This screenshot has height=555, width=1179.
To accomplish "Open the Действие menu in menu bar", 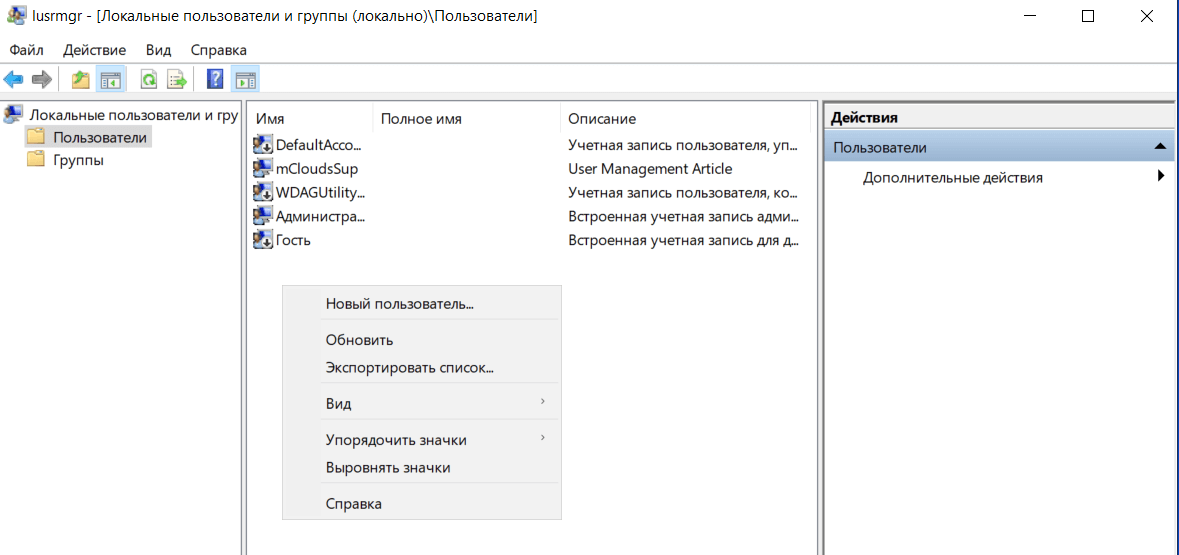I will [94, 50].
